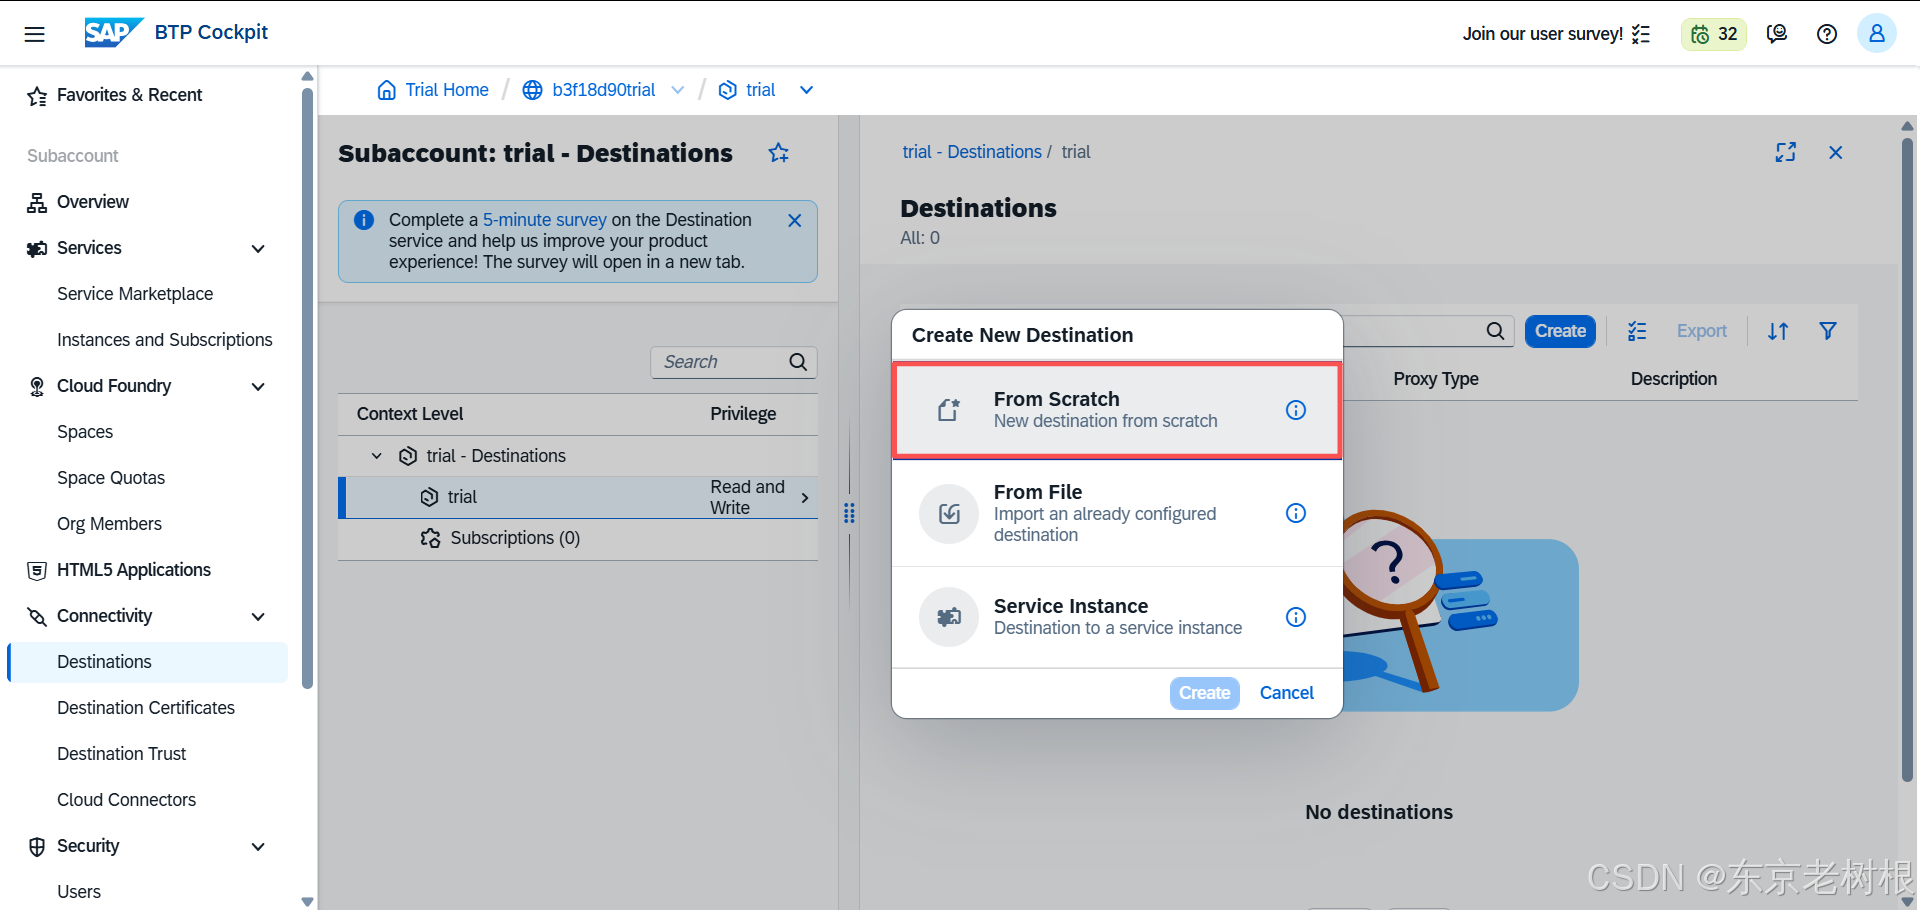The width and height of the screenshot is (1920, 910).
Task: Open the b3f18d90trial breadcrumb dropdown
Action: pyautogui.click(x=678, y=90)
